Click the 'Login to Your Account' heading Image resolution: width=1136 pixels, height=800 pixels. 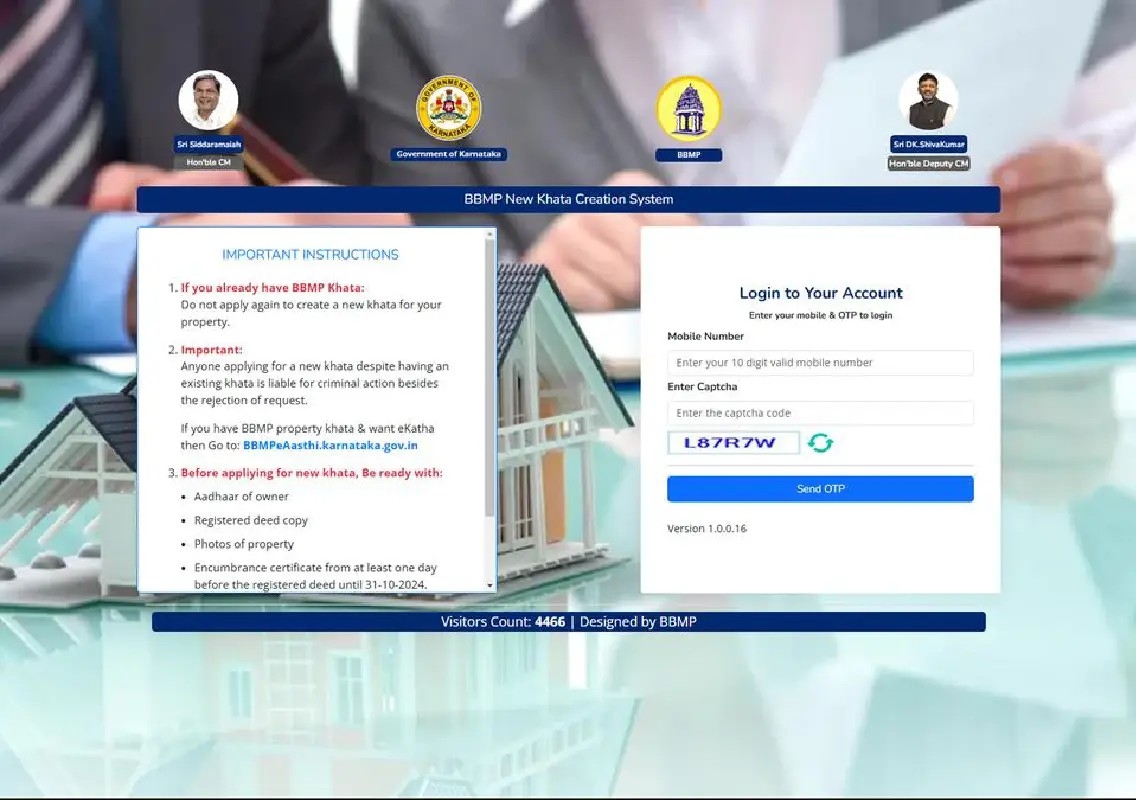pos(821,293)
